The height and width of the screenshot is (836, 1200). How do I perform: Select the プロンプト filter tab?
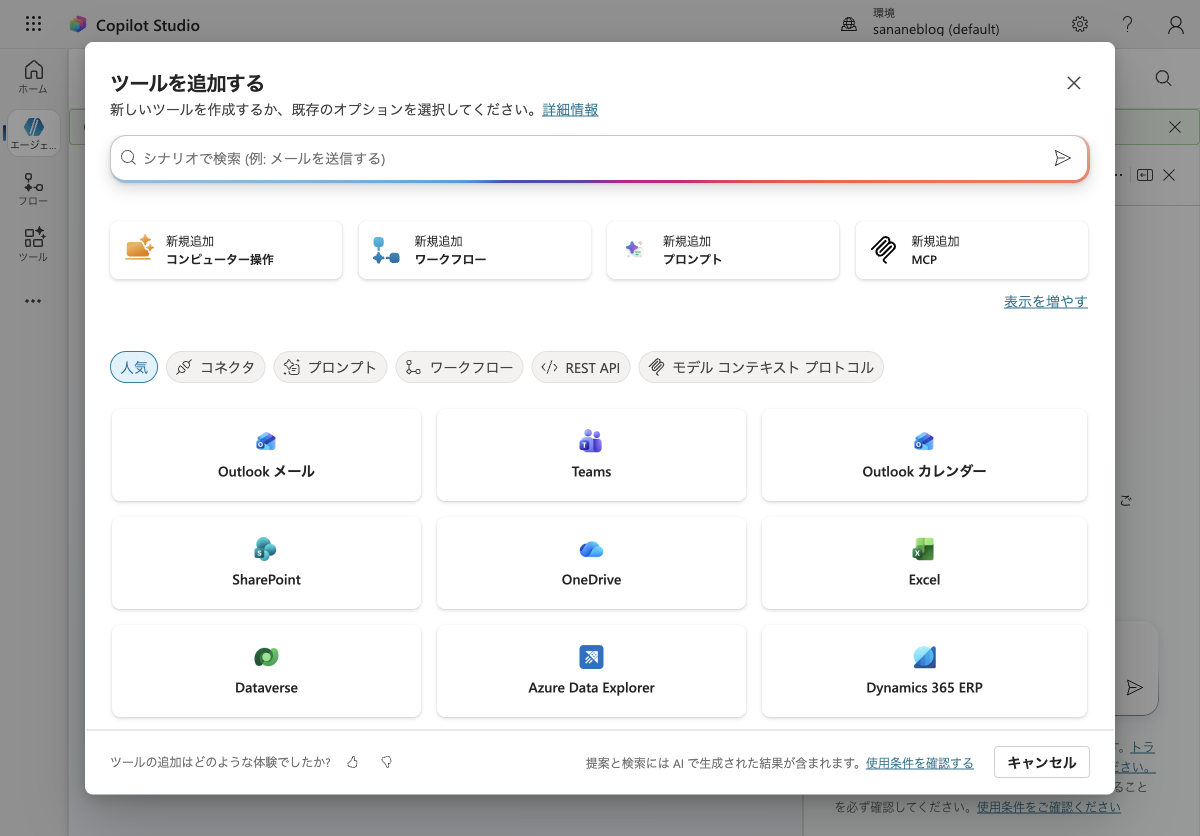pyautogui.click(x=330, y=367)
